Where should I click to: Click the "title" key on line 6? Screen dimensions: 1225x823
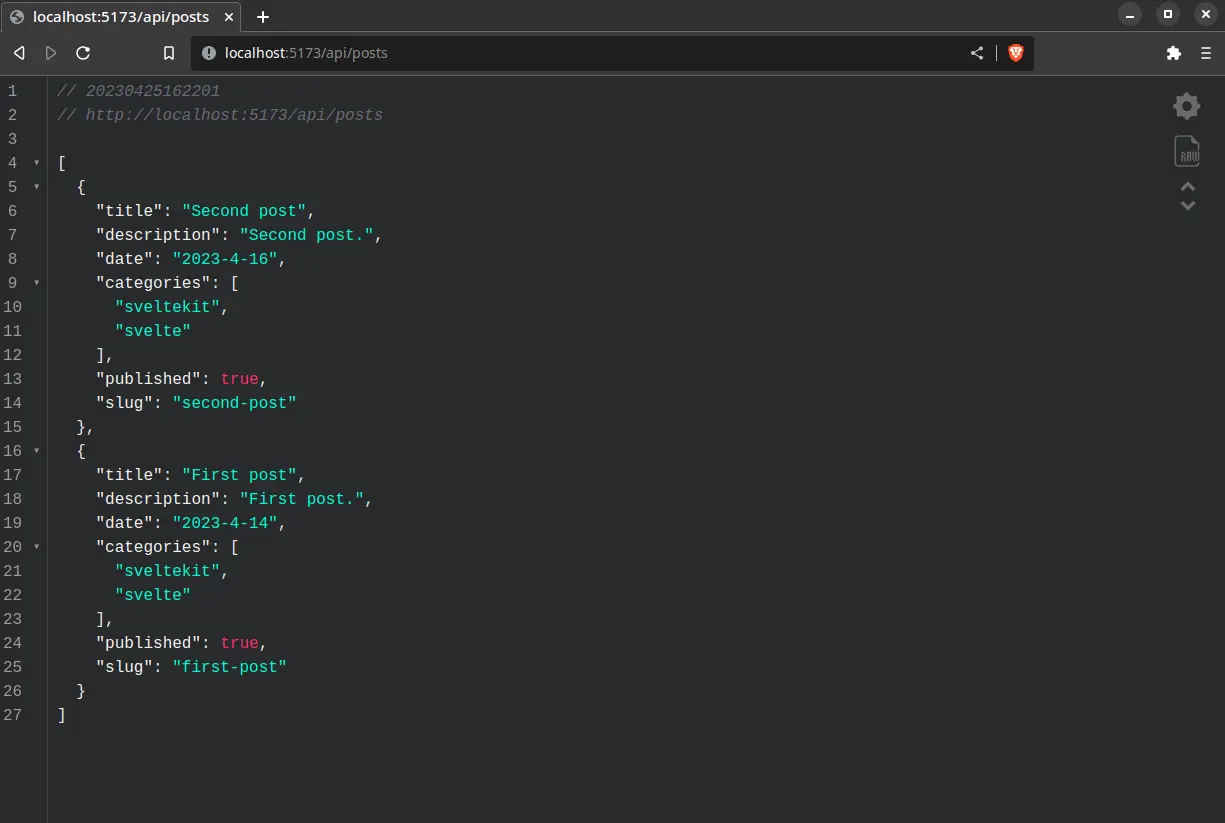pos(129,211)
